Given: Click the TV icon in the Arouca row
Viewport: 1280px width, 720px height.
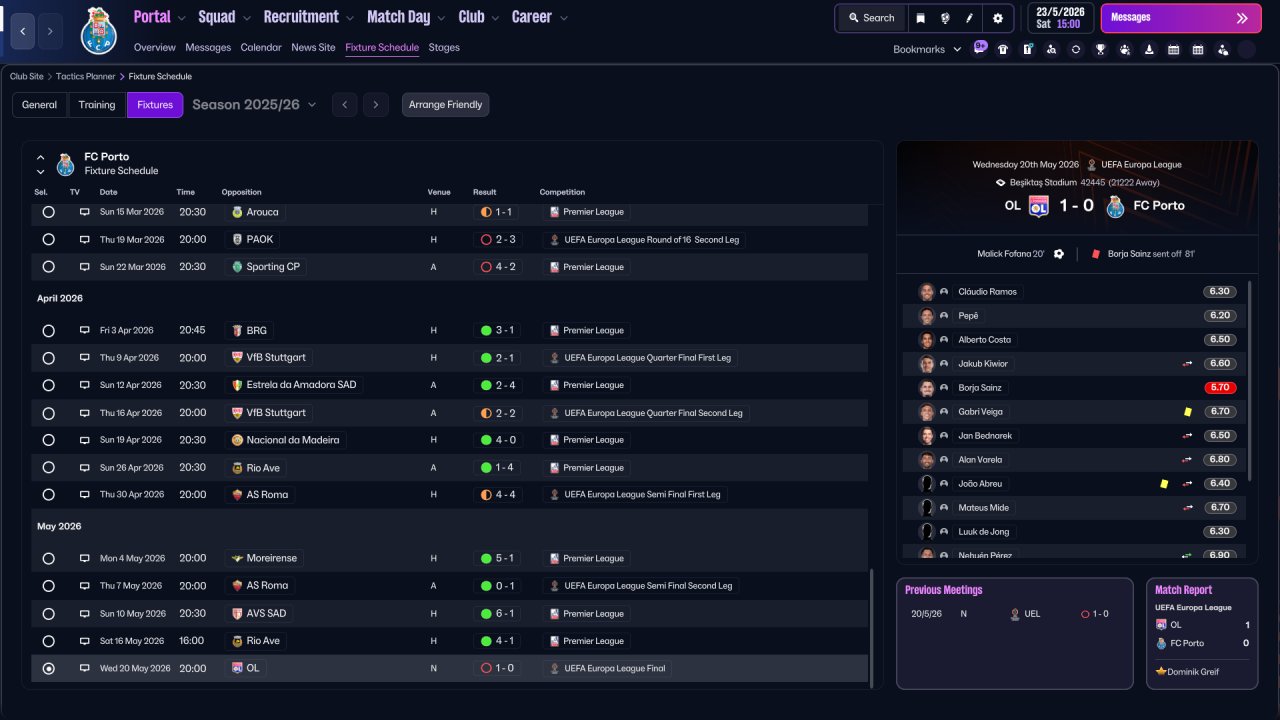Looking at the screenshot, I should 85,212.
